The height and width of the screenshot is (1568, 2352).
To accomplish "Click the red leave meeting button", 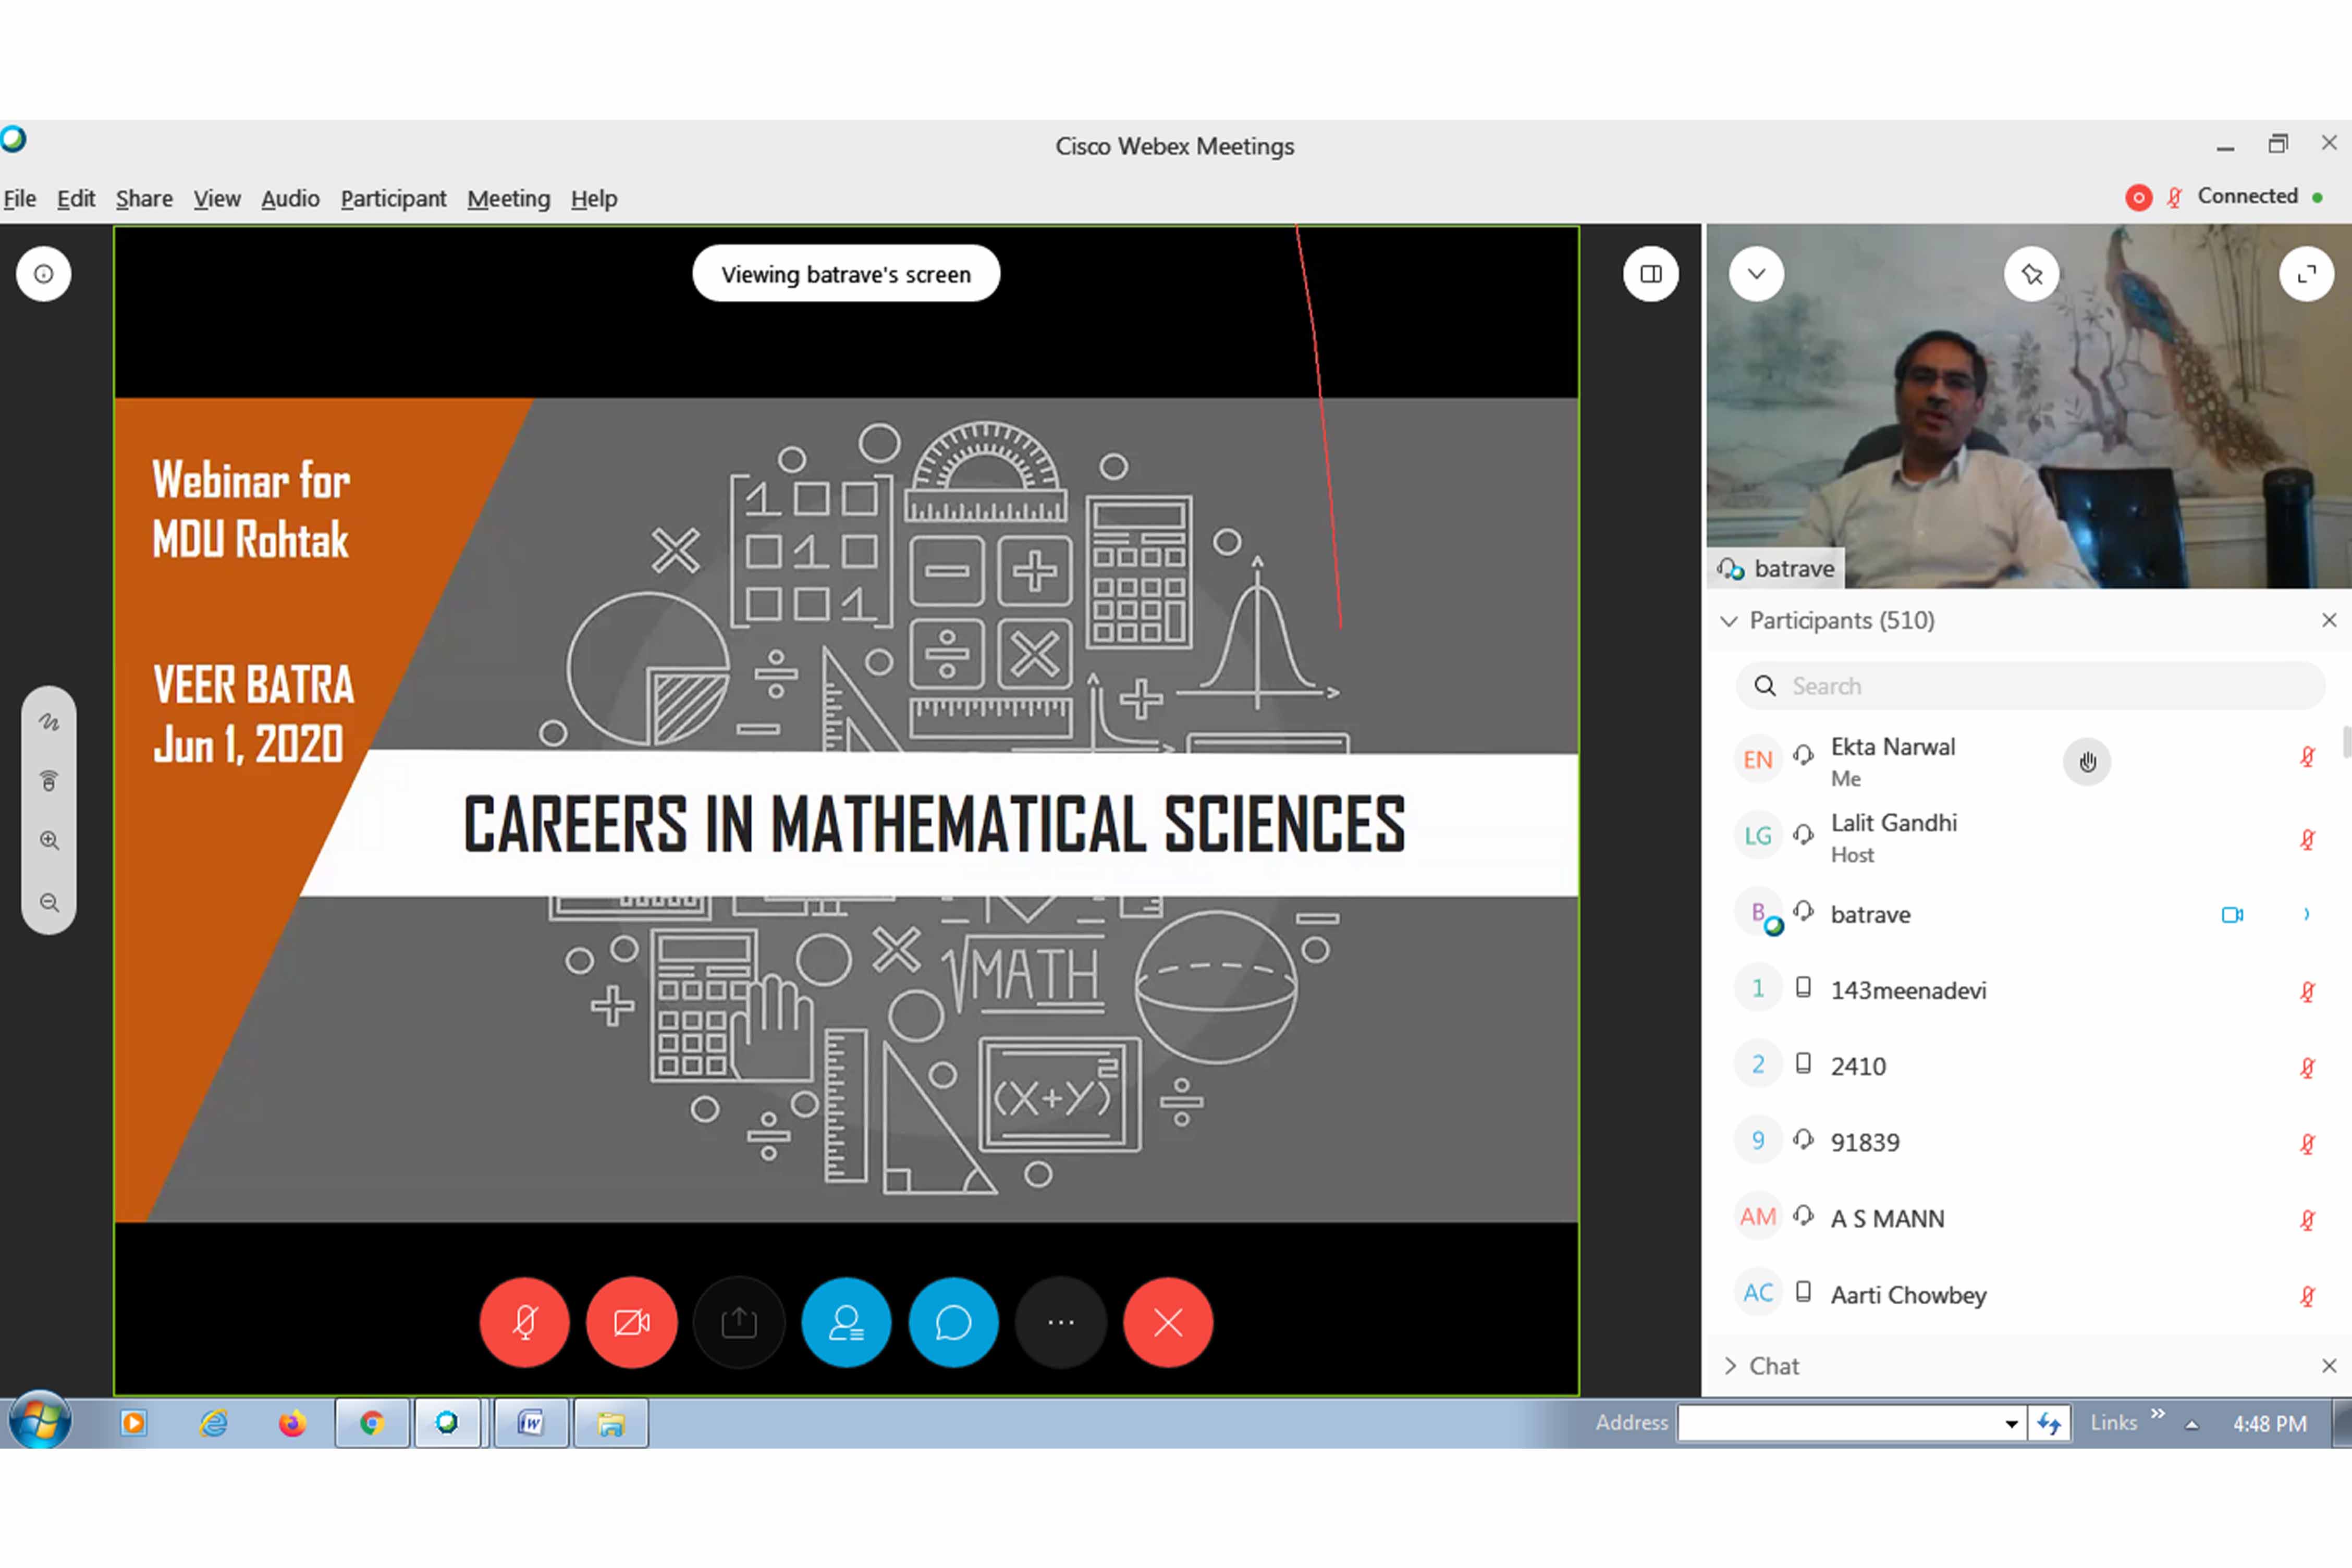I will (x=1168, y=1322).
